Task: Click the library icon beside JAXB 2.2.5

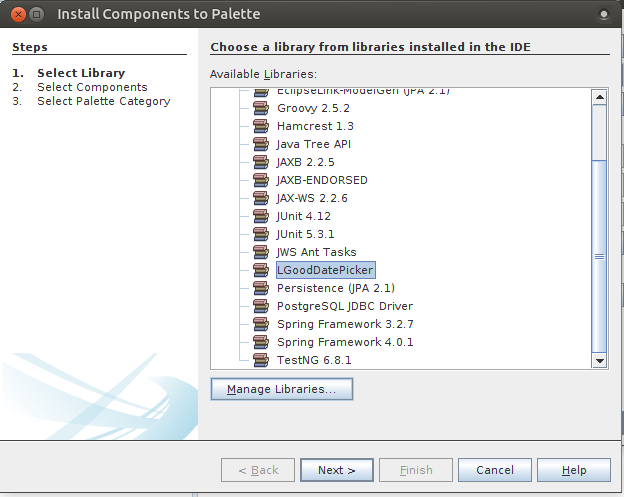Action: [x=261, y=162]
